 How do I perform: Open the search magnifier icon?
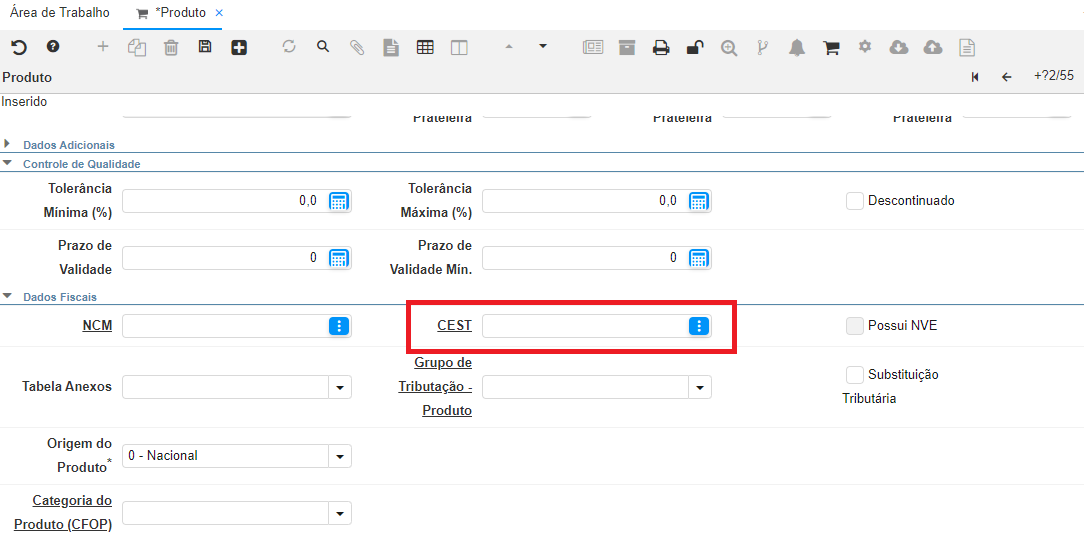click(323, 47)
